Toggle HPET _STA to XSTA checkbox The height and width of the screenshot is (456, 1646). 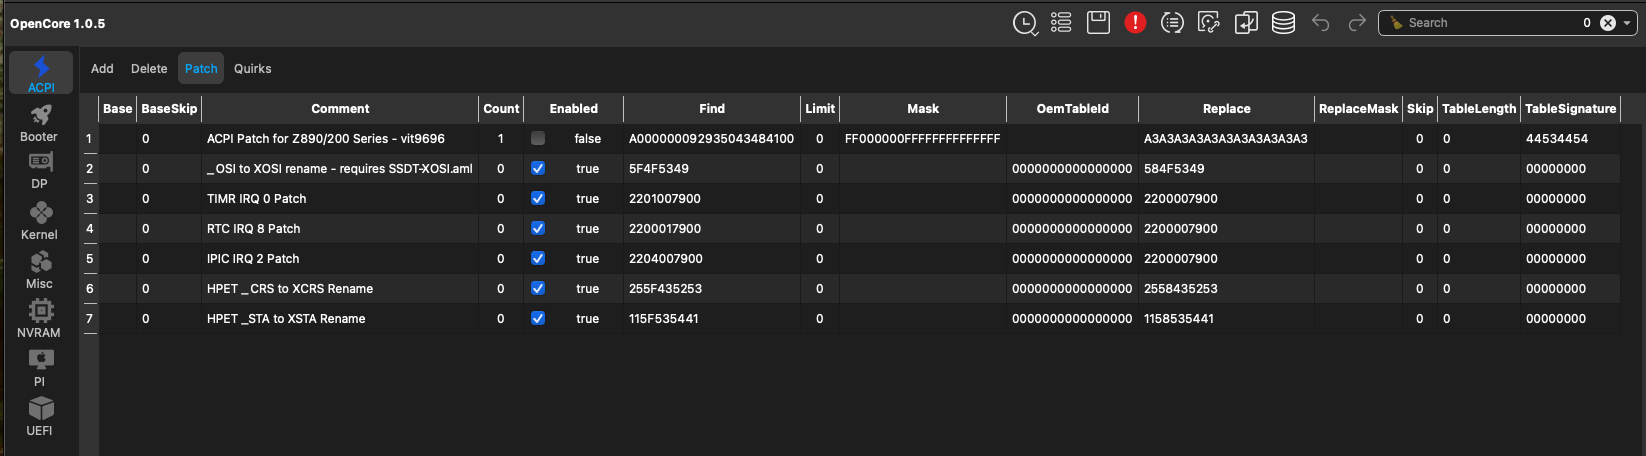coord(538,318)
